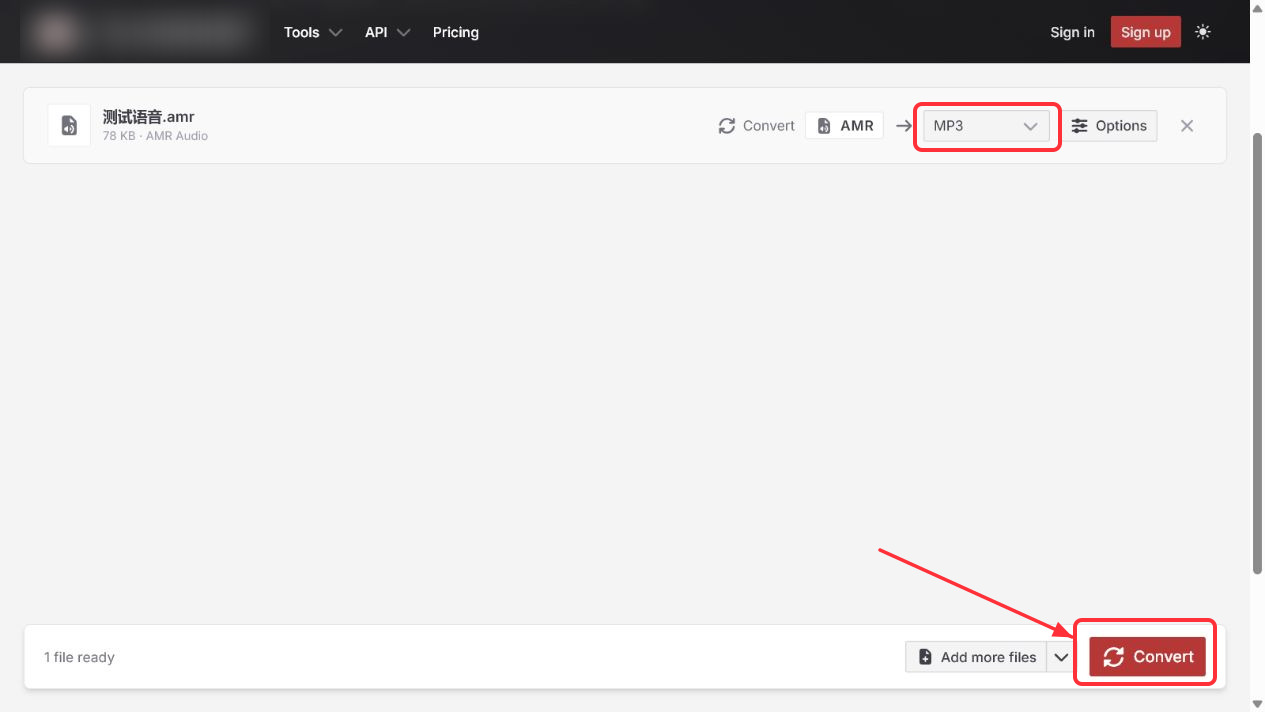
Task: Expand the Tools menu
Action: tap(313, 32)
